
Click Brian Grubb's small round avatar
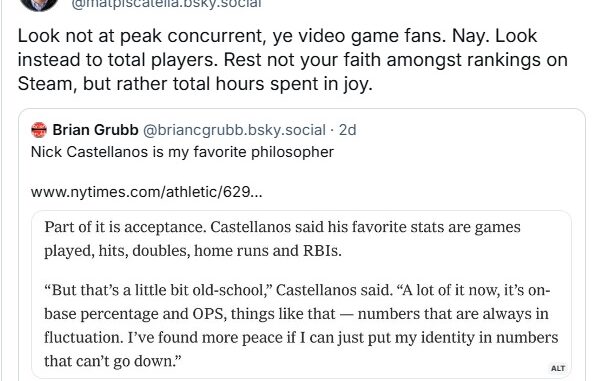(39, 130)
